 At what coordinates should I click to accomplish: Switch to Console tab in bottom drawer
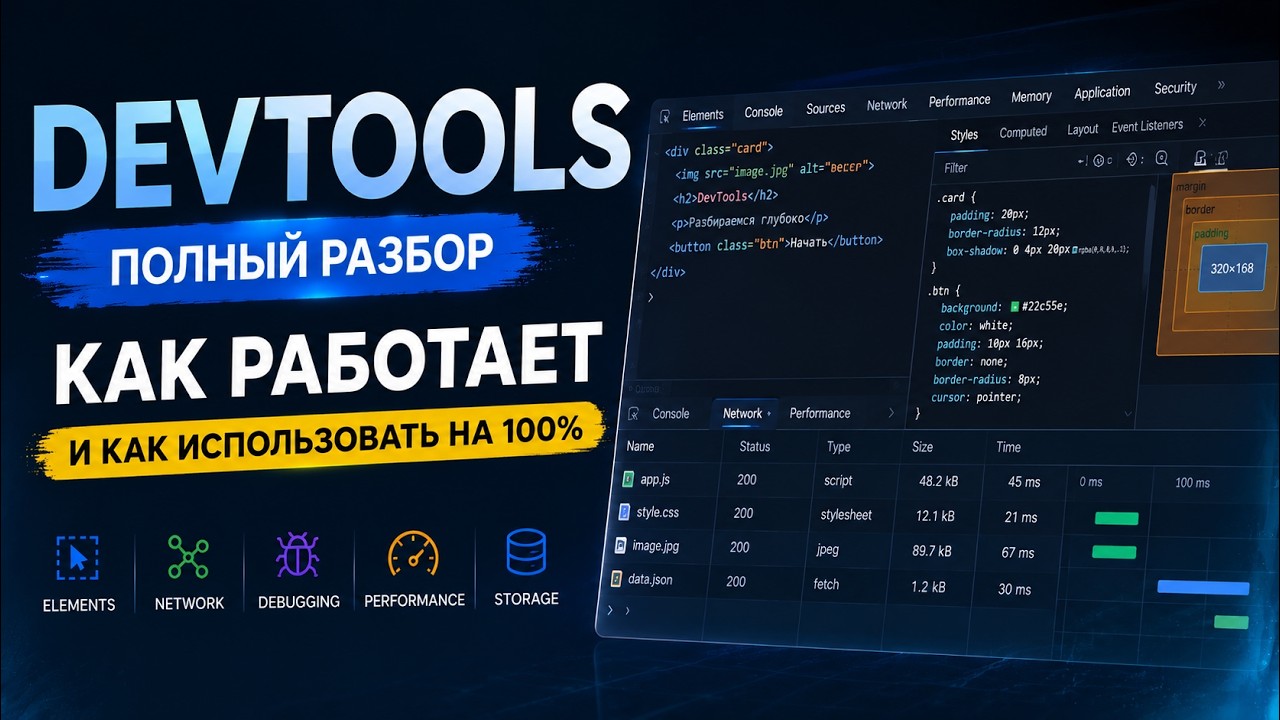pos(671,414)
